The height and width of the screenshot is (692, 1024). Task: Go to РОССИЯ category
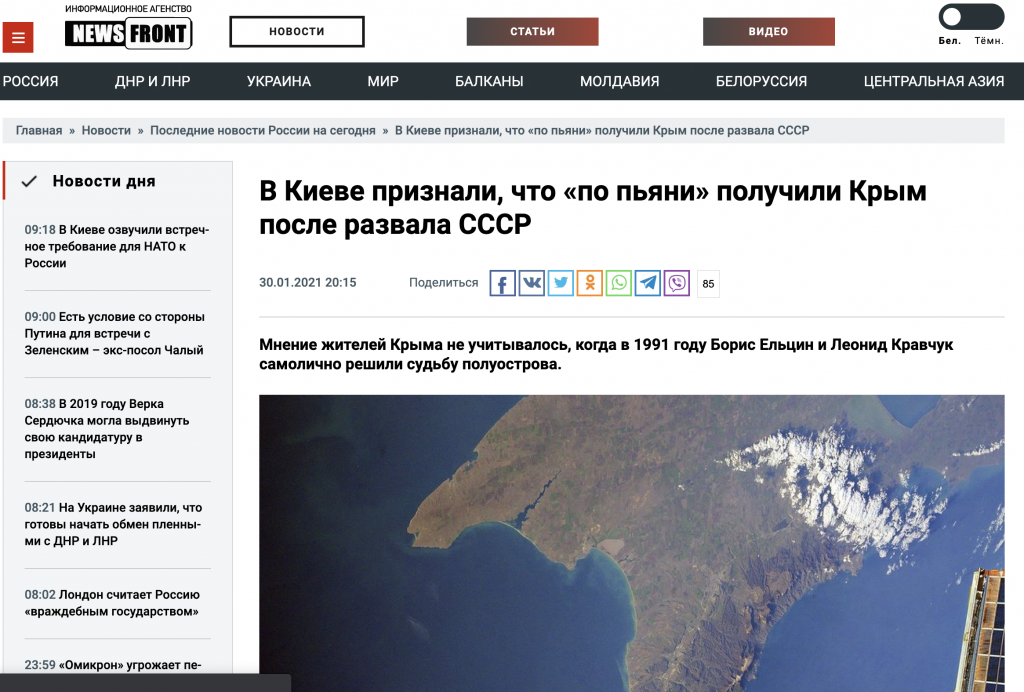[x=30, y=82]
